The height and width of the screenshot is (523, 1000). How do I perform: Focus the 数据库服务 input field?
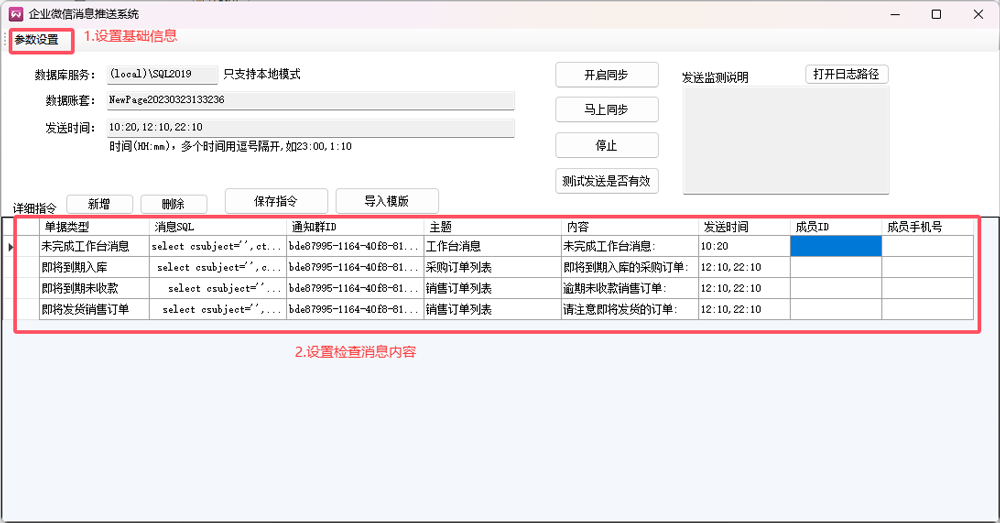(x=162, y=74)
